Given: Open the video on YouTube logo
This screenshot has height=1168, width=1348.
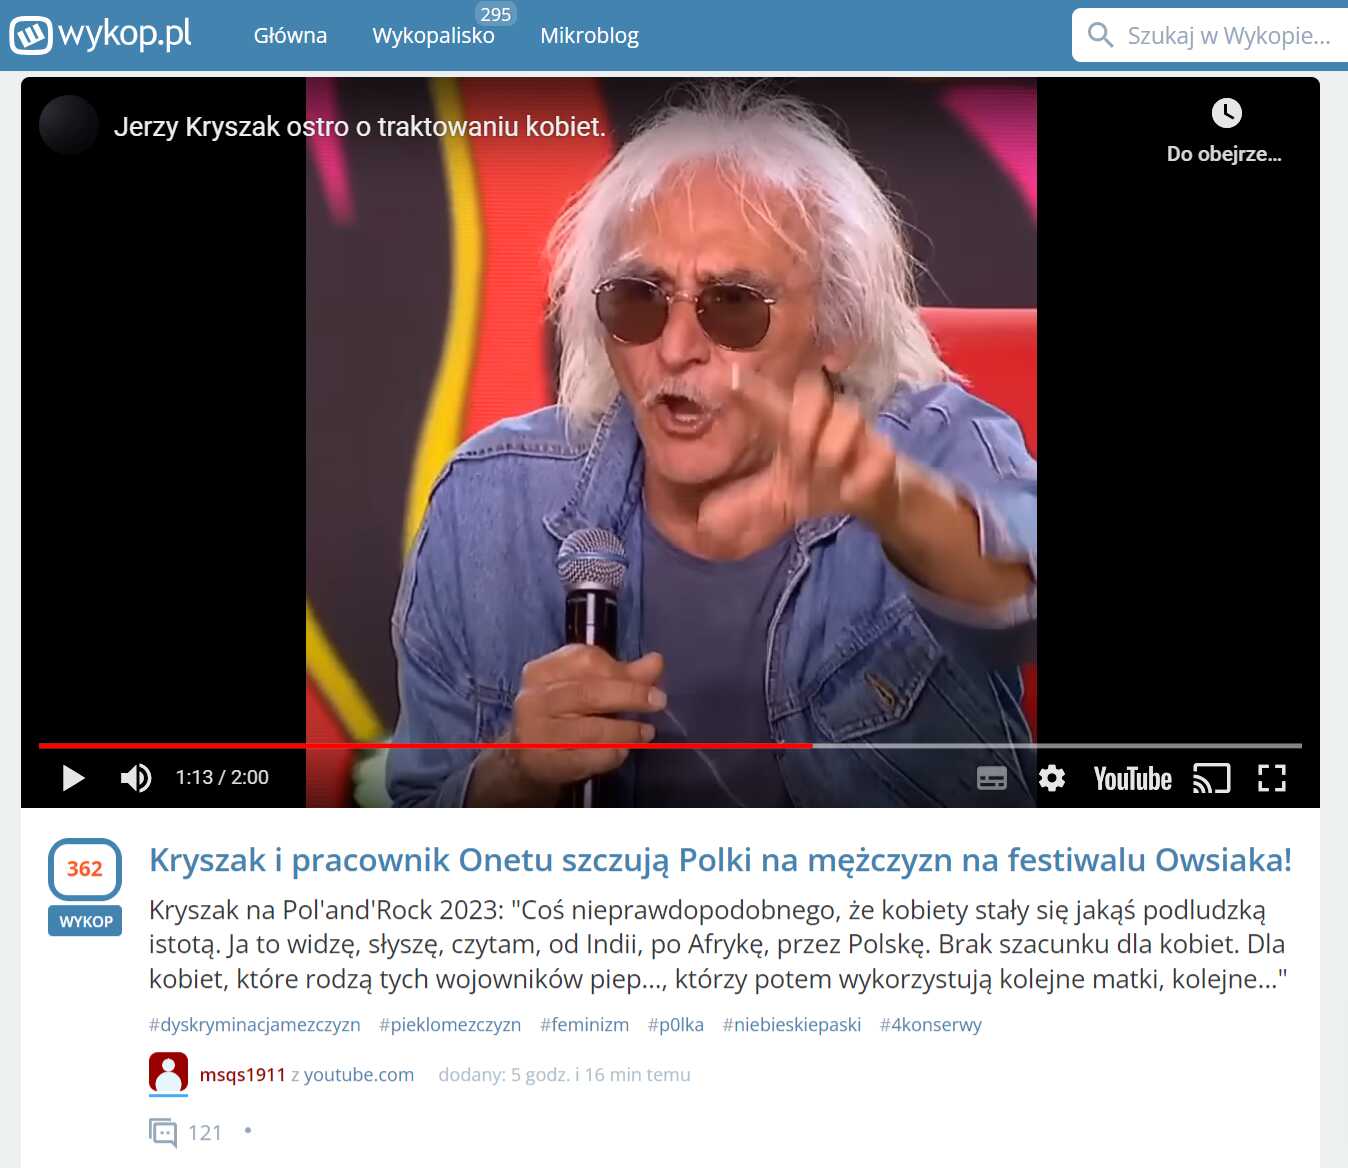Looking at the screenshot, I should pyautogui.click(x=1132, y=779).
